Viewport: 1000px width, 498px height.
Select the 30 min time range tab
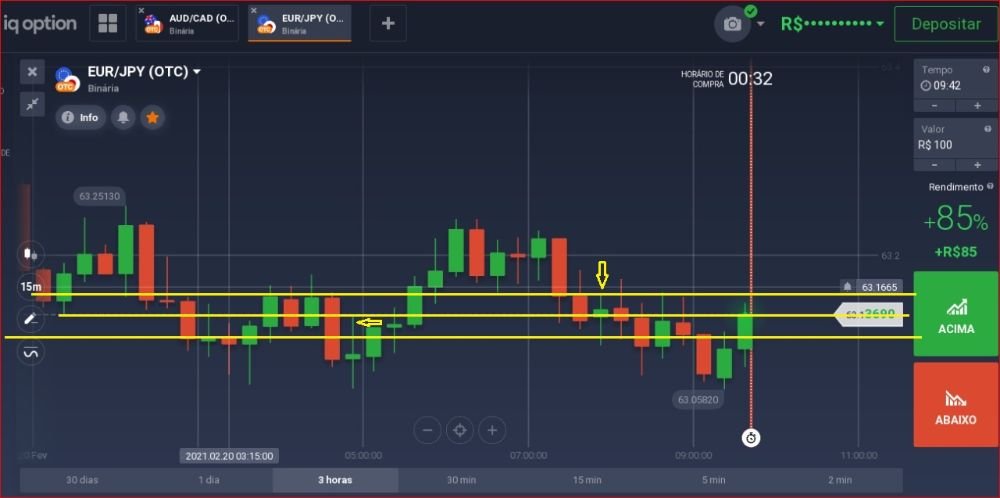pyautogui.click(x=460, y=480)
